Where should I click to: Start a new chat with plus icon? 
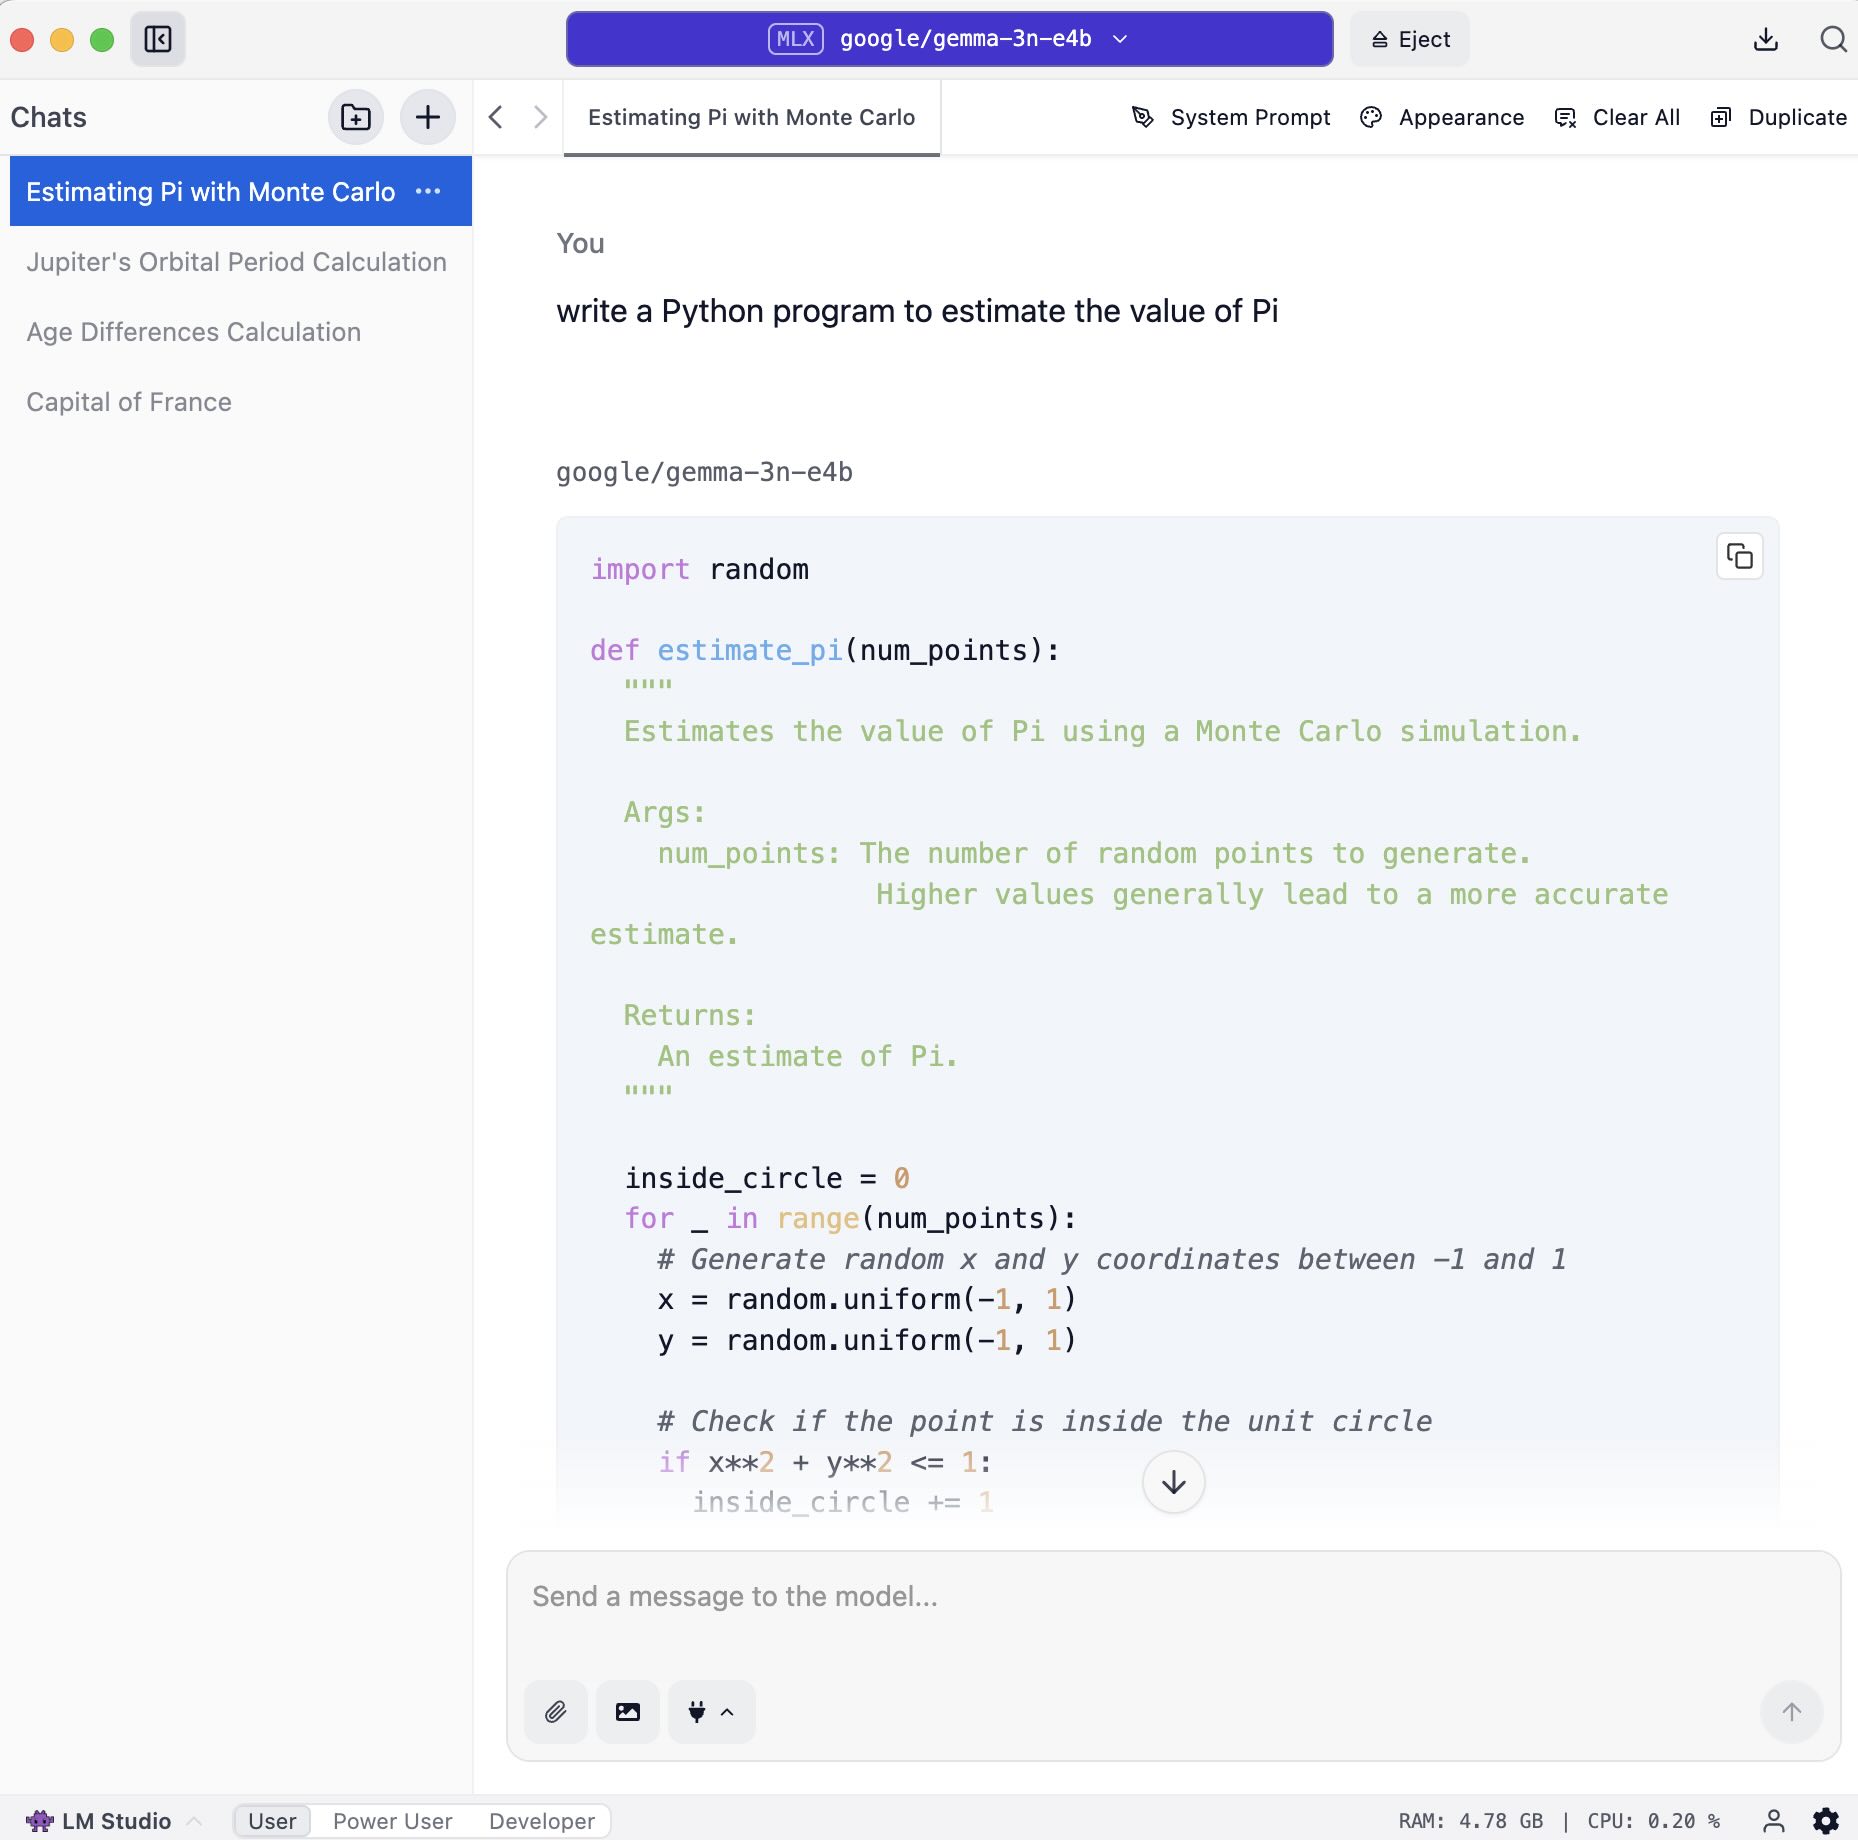tap(427, 117)
